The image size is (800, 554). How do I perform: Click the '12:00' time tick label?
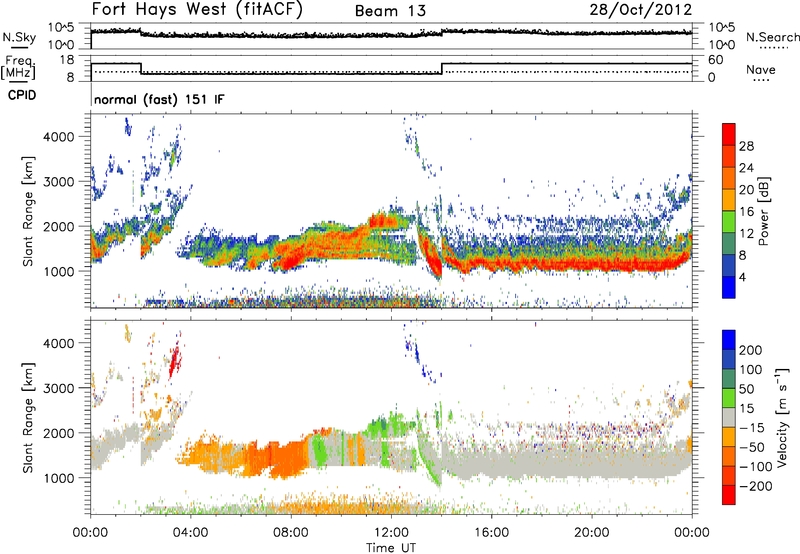pos(391,533)
